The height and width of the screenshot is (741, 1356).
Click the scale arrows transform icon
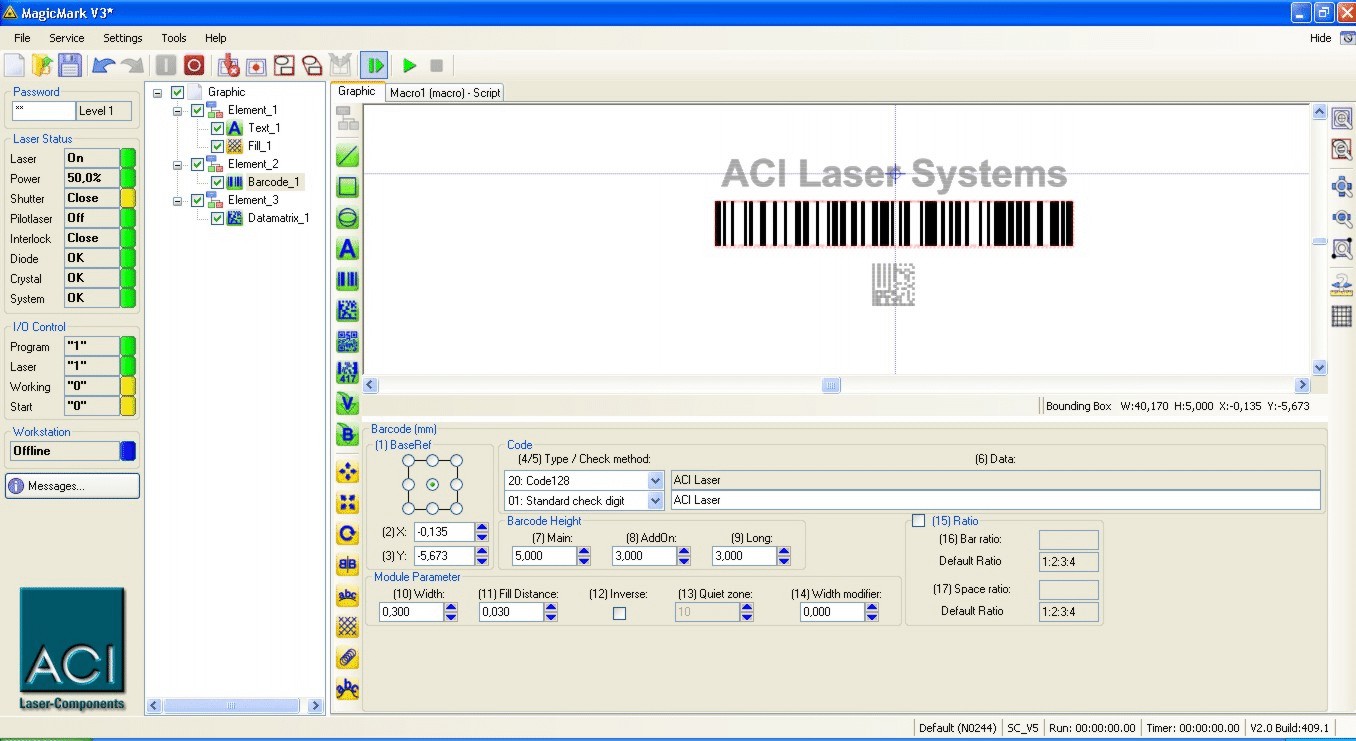(347, 503)
